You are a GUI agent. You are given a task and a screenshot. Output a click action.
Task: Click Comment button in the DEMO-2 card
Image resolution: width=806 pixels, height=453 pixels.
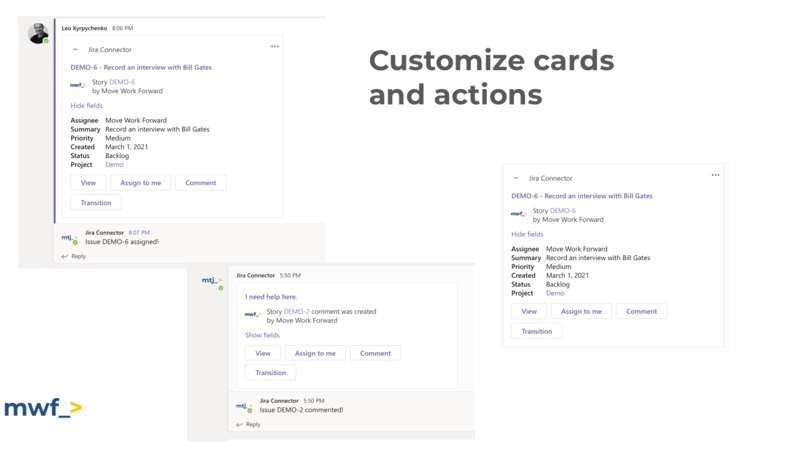pos(375,353)
